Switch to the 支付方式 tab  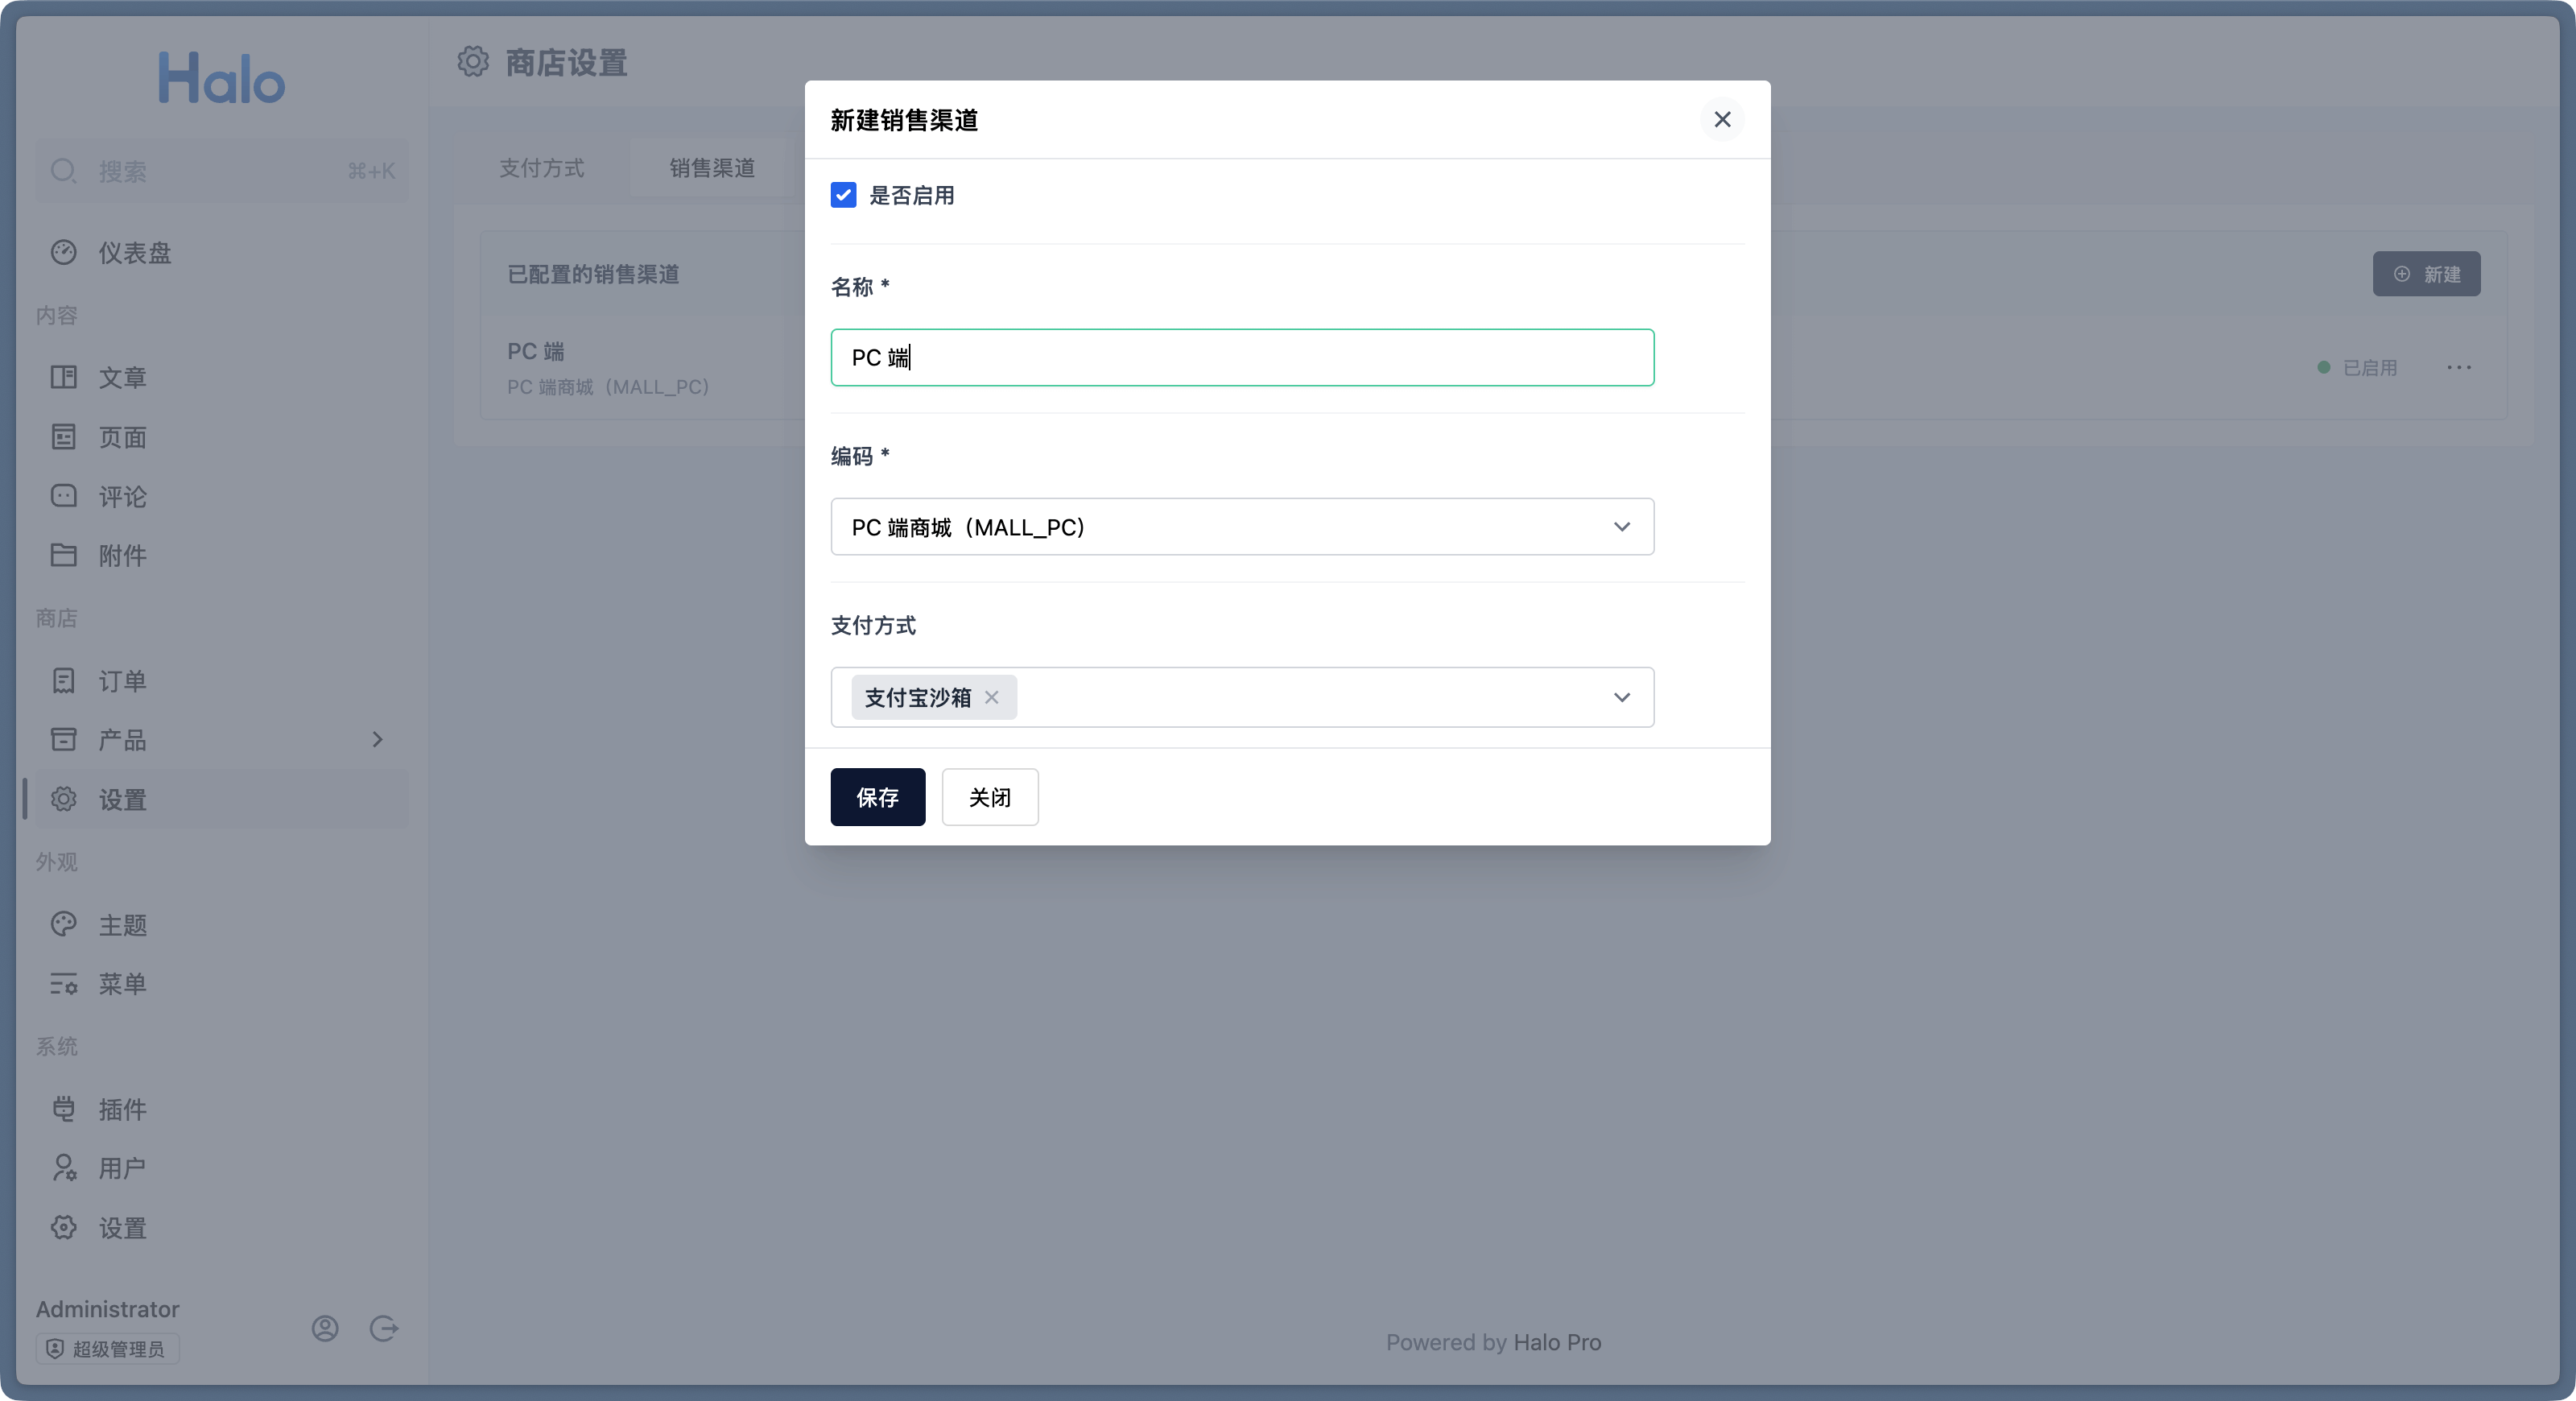pyautogui.click(x=541, y=168)
